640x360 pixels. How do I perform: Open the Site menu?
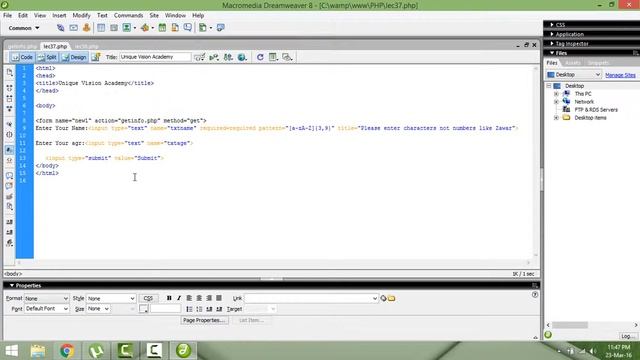(x=154, y=15)
